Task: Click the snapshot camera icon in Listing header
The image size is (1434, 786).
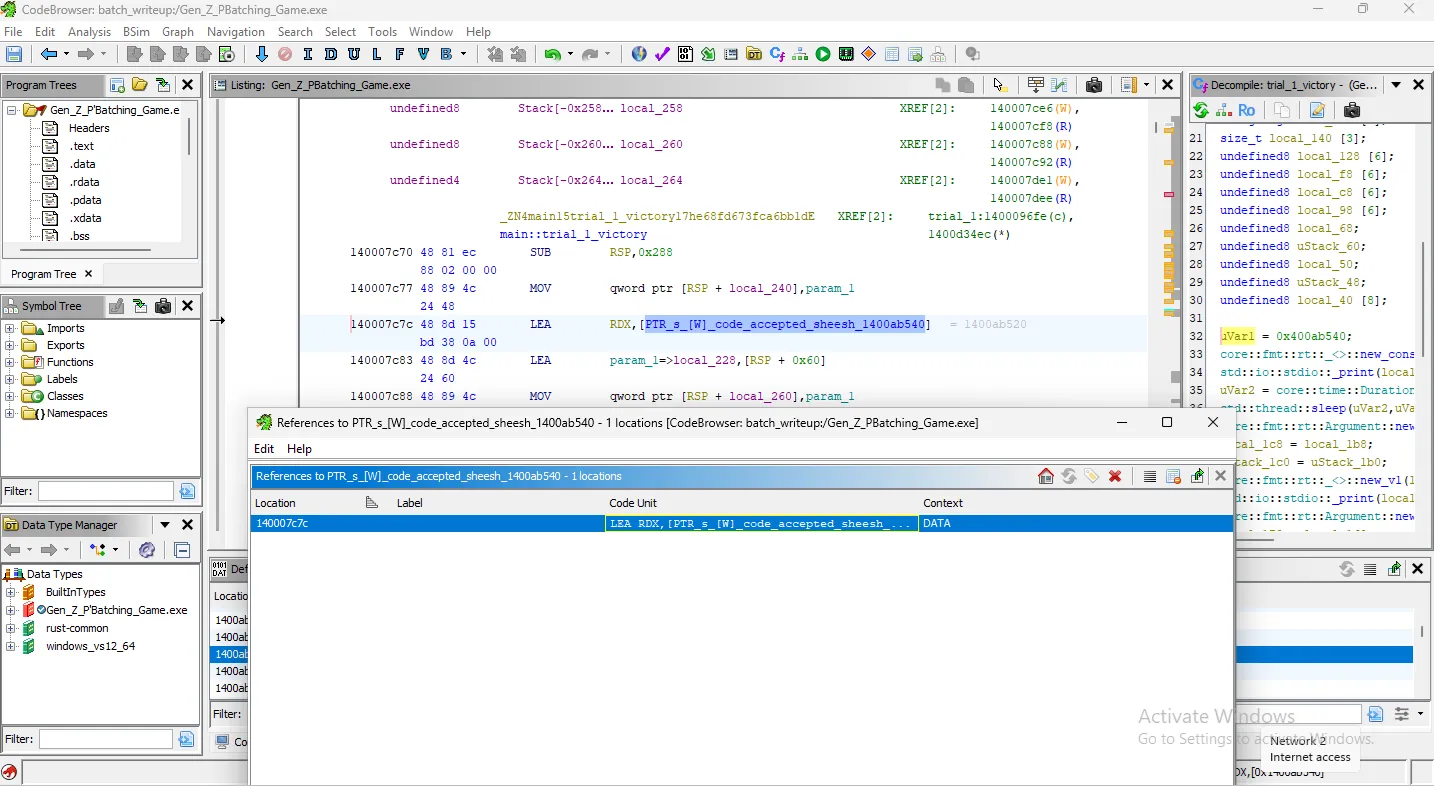Action: [x=1093, y=85]
